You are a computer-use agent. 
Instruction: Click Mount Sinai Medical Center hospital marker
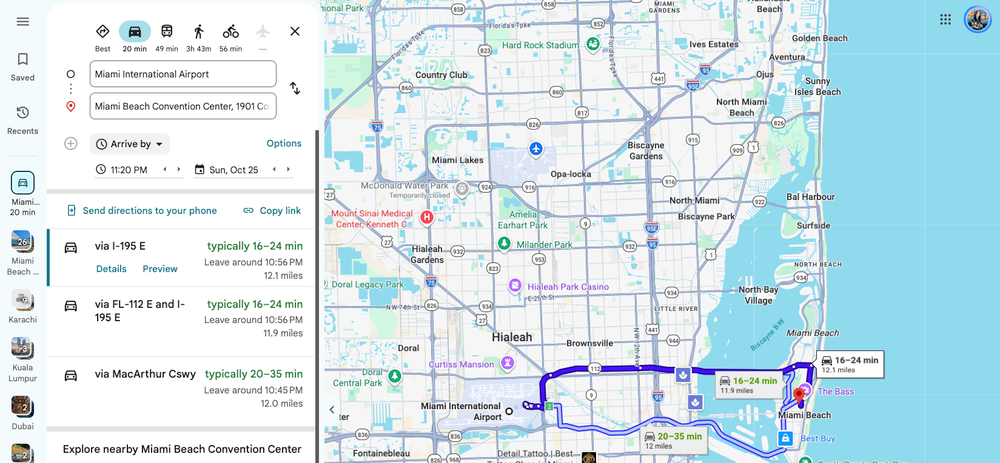click(x=427, y=218)
